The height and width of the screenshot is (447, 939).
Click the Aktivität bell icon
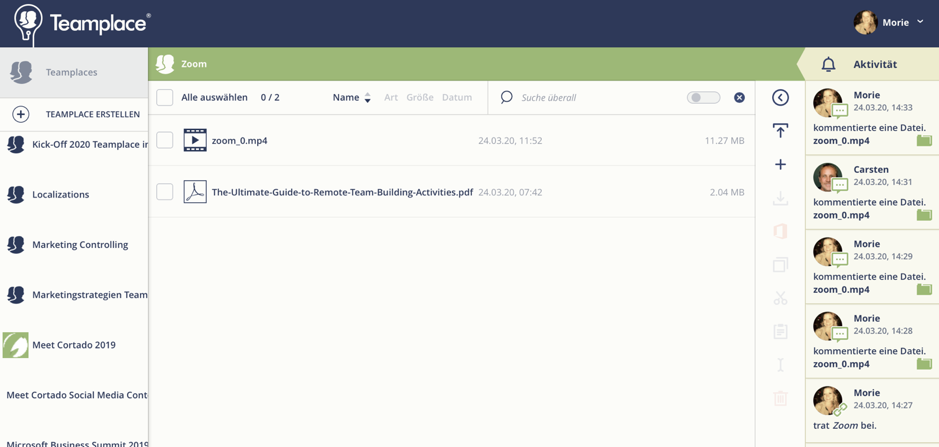[828, 64]
